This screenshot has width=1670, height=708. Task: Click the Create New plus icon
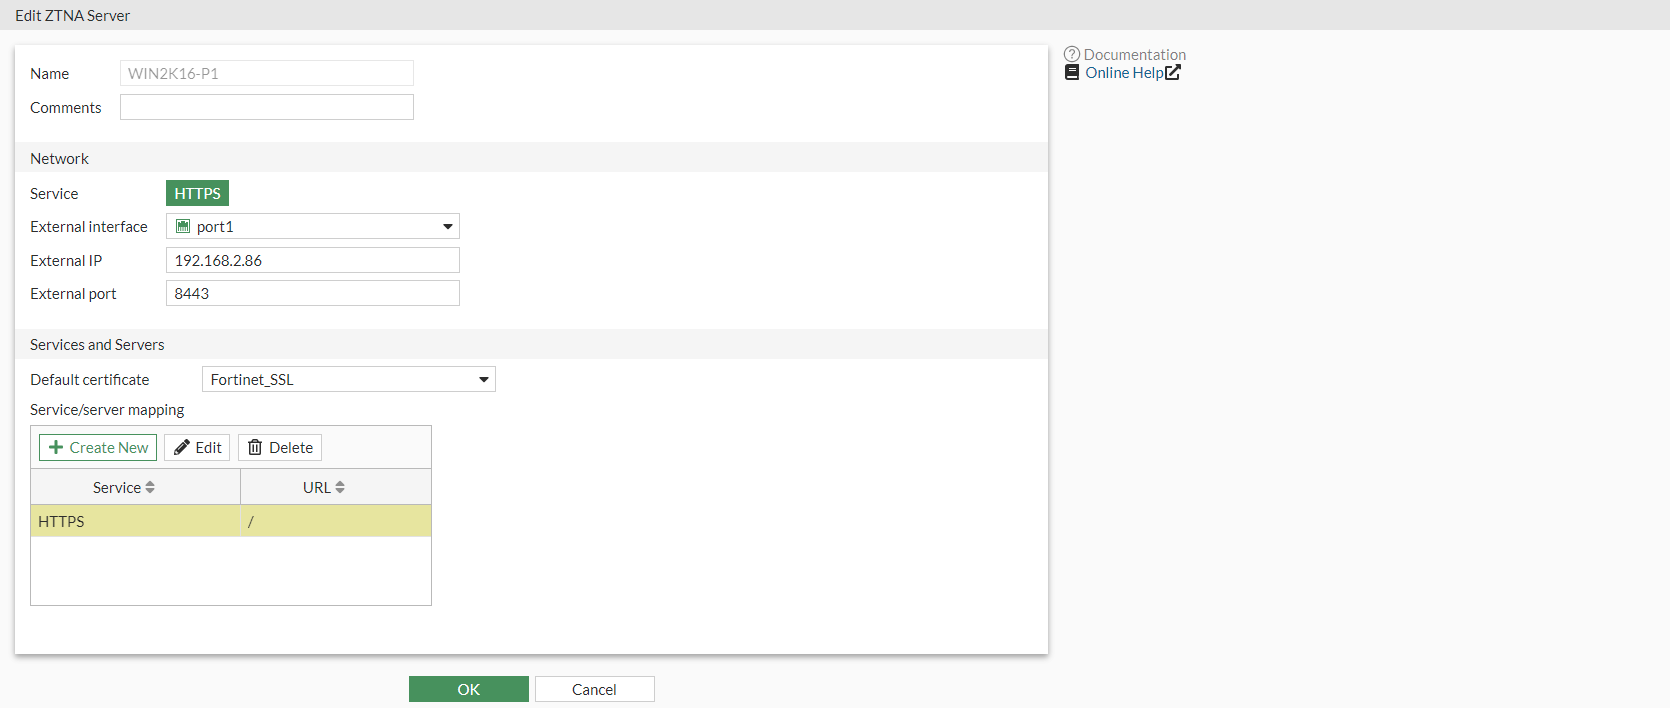pyautogui.click(x=56, y=448)
